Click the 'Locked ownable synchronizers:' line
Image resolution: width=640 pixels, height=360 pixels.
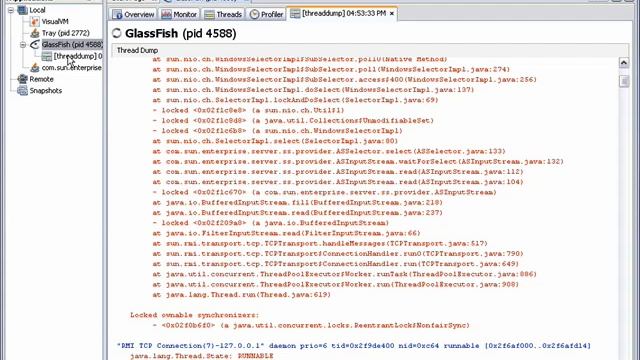194,315
